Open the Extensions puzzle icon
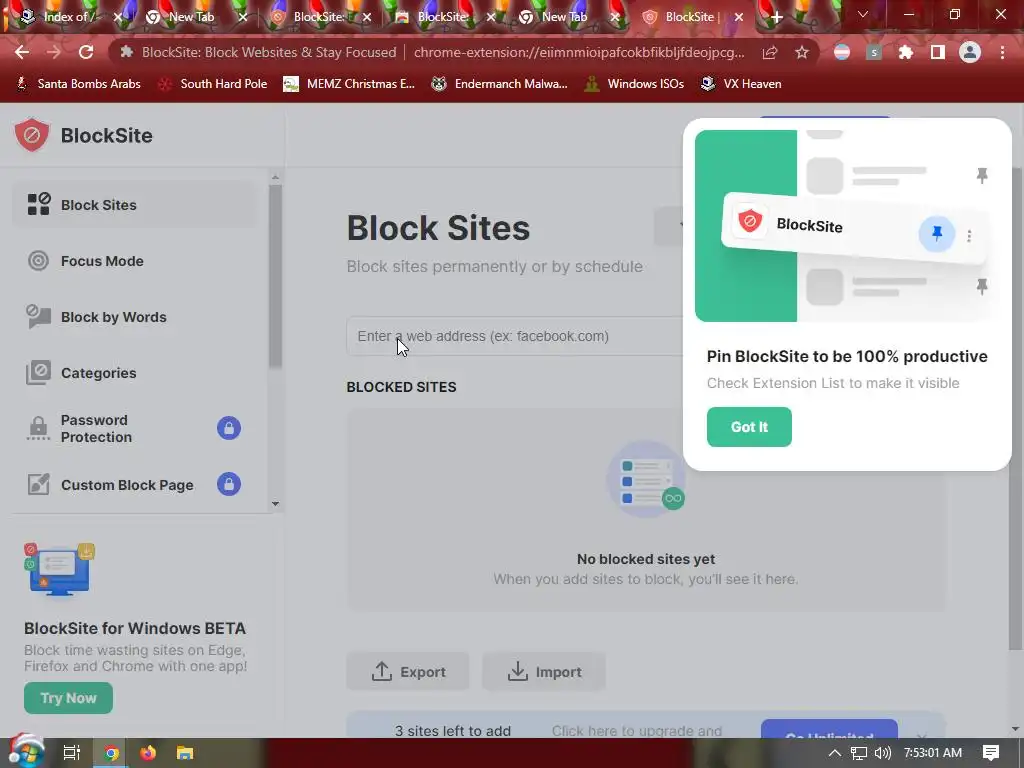The height and width of the screenshot is (768, 1024). click(905, 52)
